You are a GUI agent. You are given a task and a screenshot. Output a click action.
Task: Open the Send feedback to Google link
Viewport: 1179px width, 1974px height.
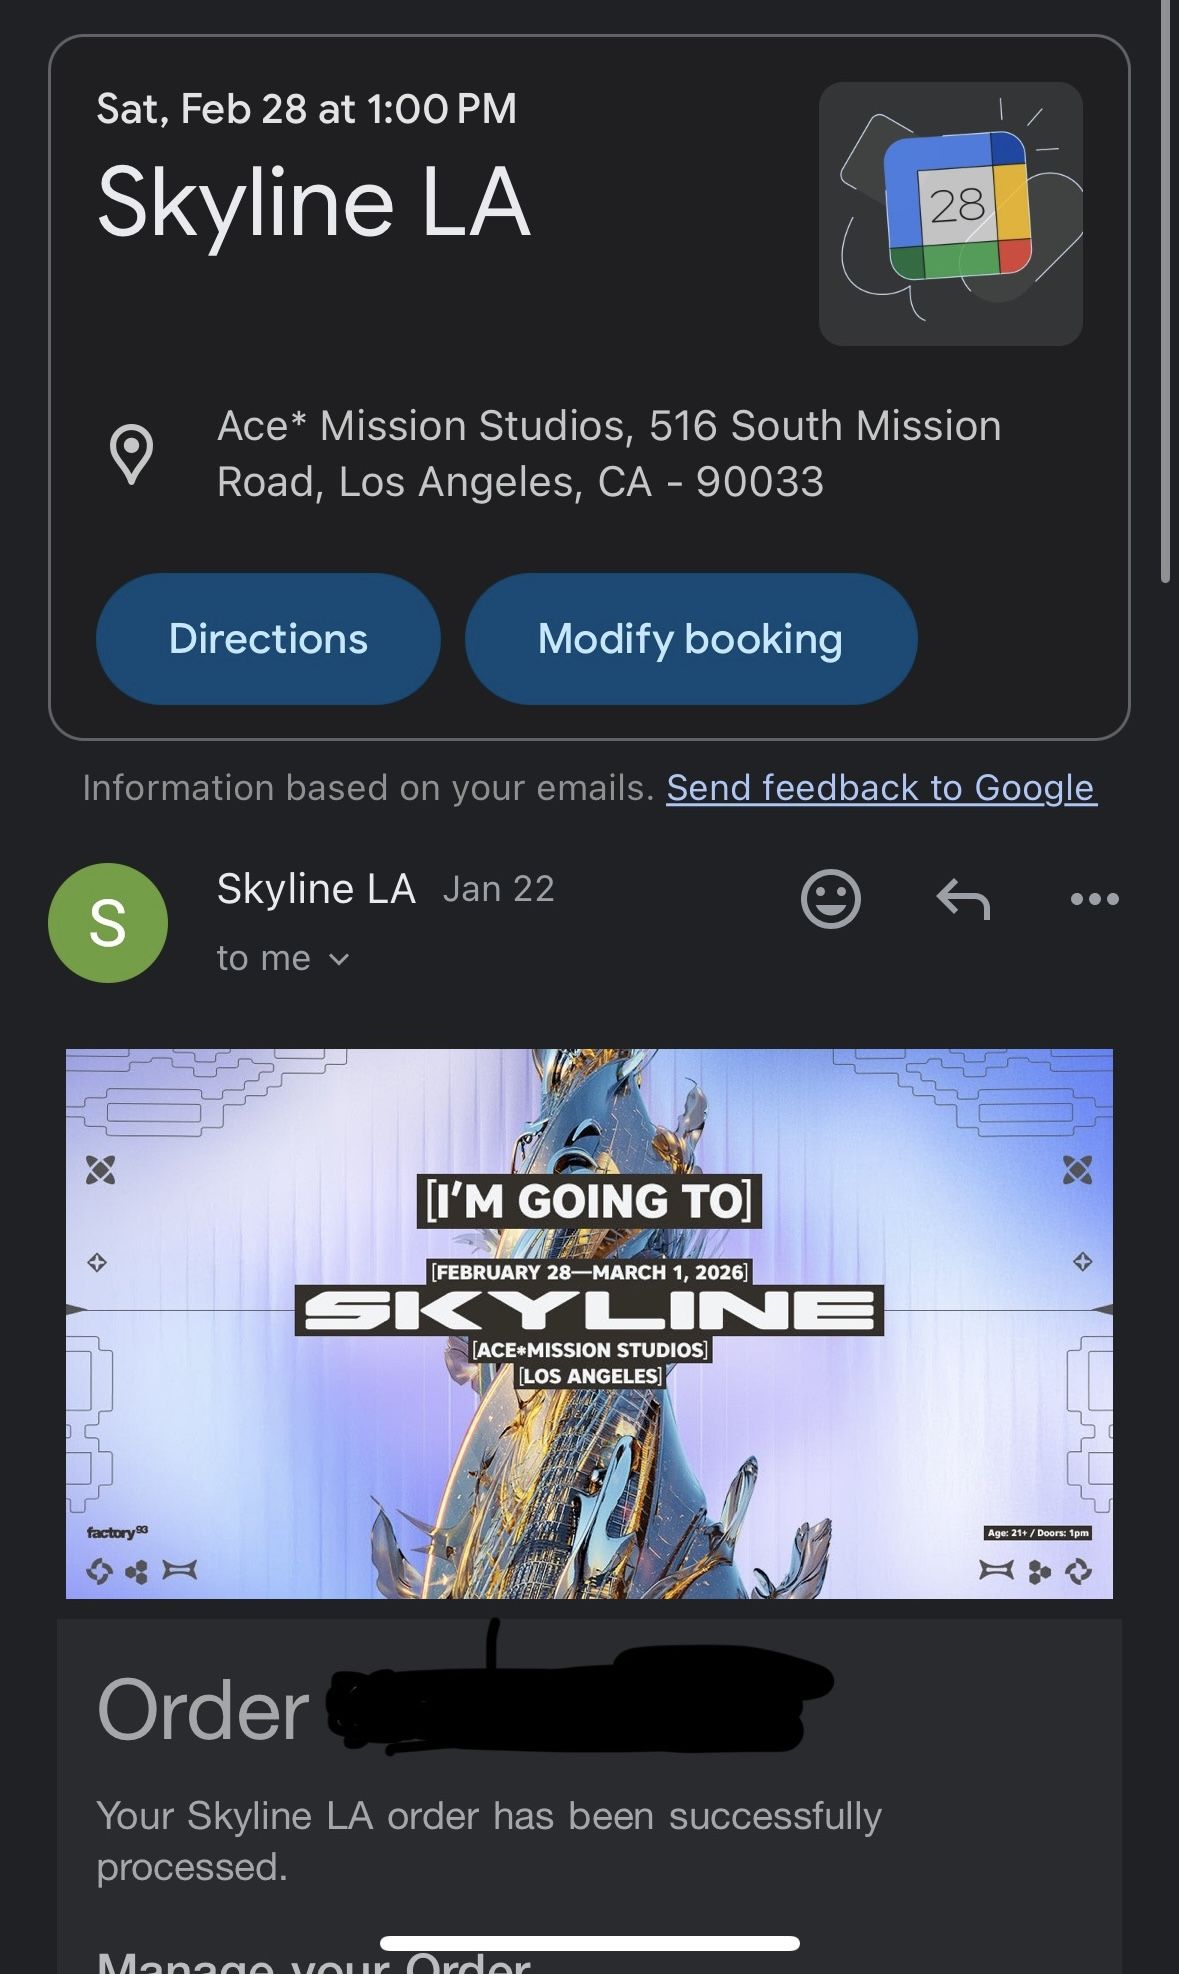[881, 788]
